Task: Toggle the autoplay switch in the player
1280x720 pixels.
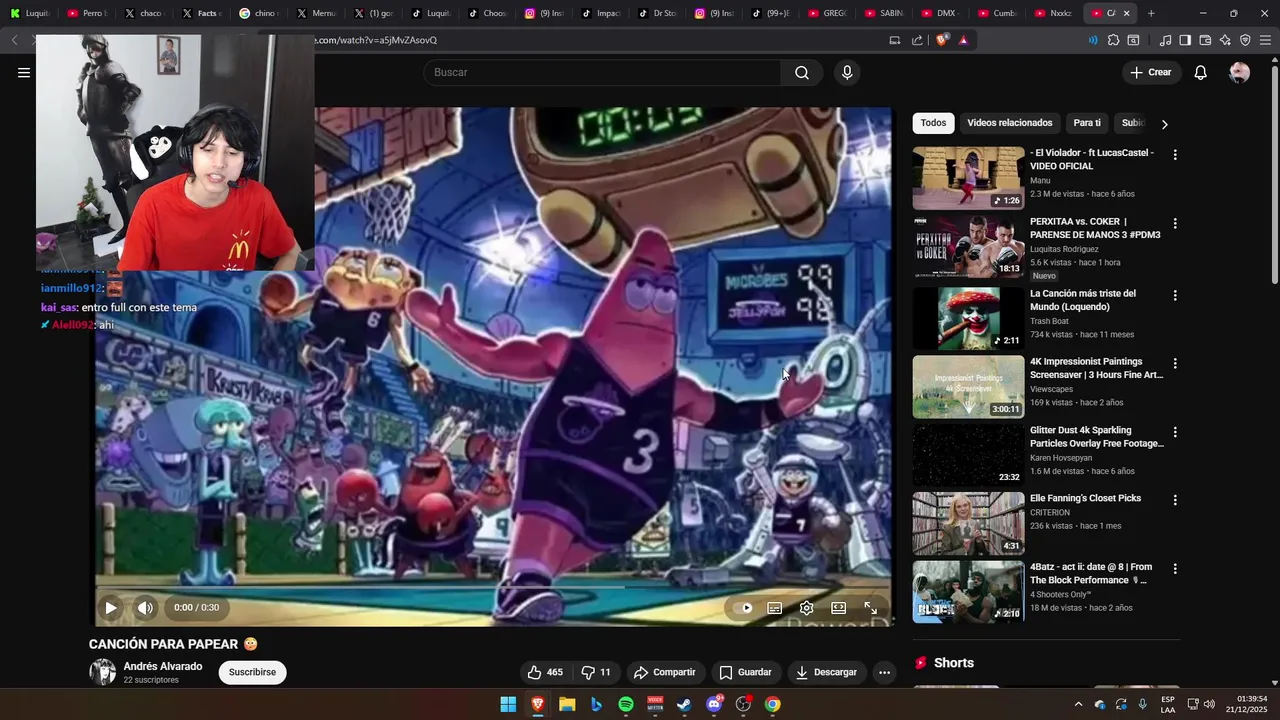Action: (742, 607)
